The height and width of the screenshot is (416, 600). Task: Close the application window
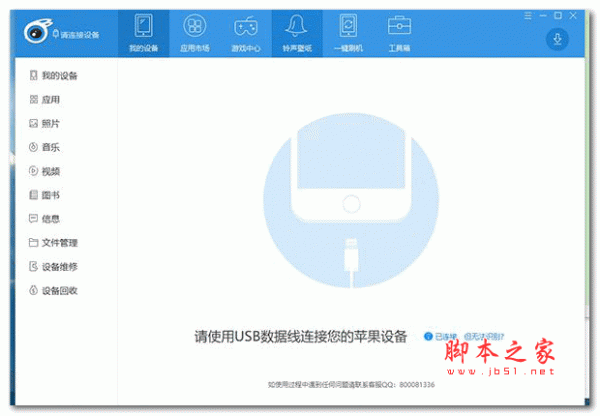tap(573, 16)
